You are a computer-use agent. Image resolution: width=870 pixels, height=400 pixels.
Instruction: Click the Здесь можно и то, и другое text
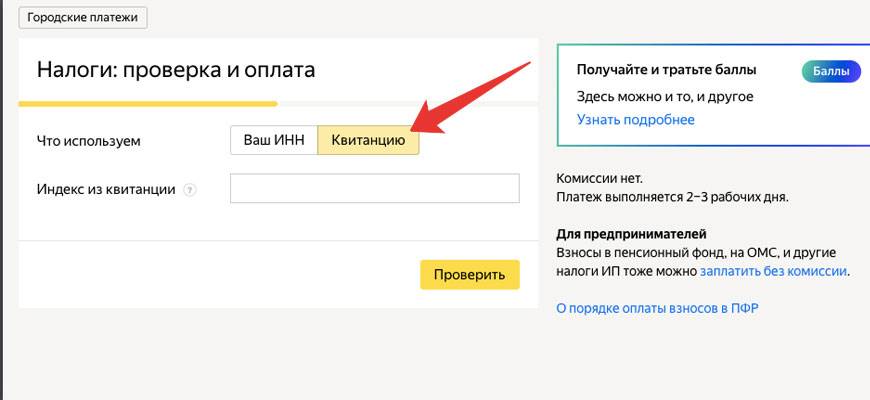[x=665, y=97]
